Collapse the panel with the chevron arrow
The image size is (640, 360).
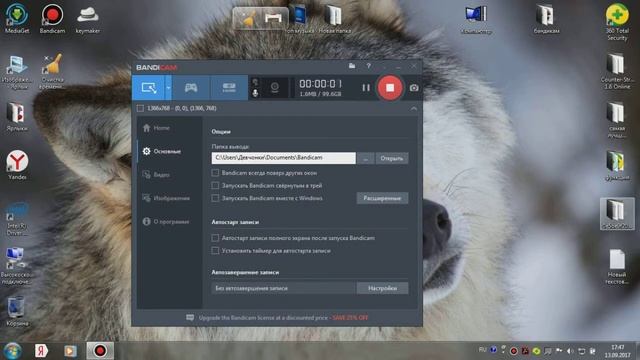[x=414, y=109]
